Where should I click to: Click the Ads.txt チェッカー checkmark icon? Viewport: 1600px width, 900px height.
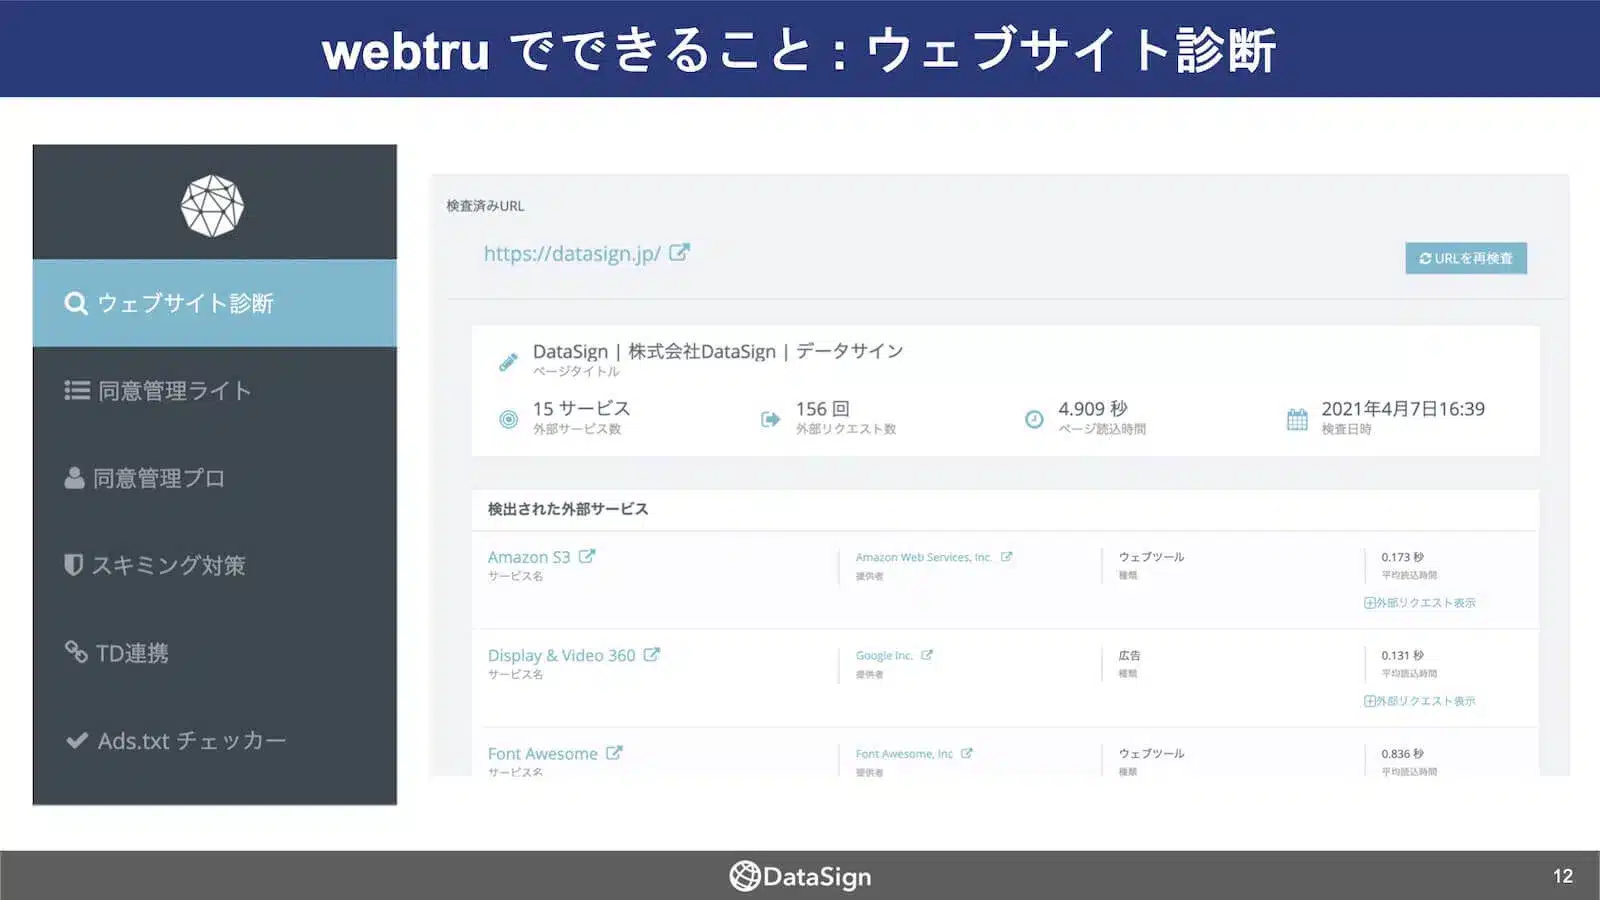pos(75,740)
